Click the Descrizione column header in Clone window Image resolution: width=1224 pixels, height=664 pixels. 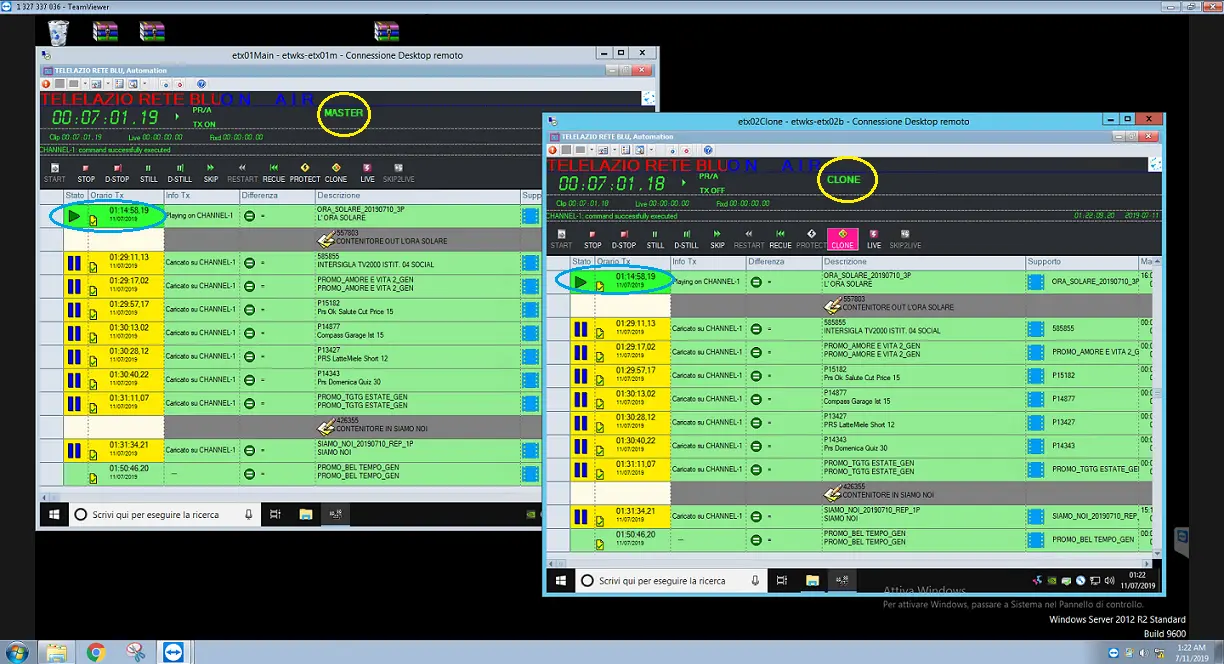(x=845, y=262)
